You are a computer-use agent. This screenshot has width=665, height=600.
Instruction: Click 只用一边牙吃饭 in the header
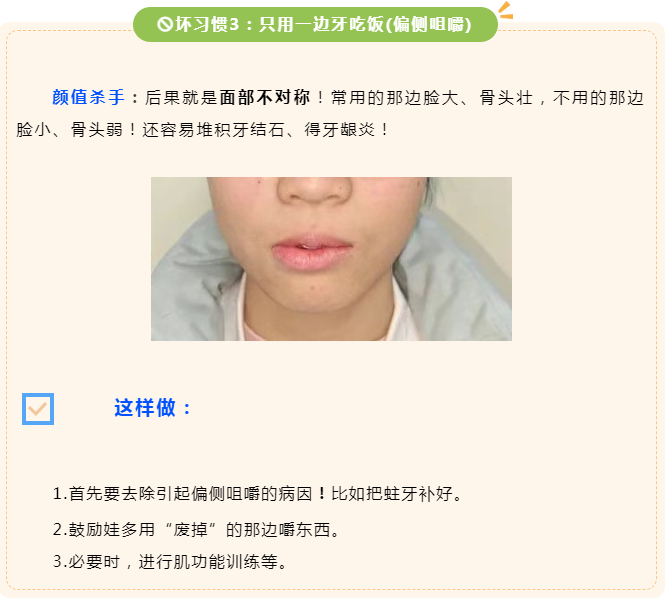(x=321, y=24)
